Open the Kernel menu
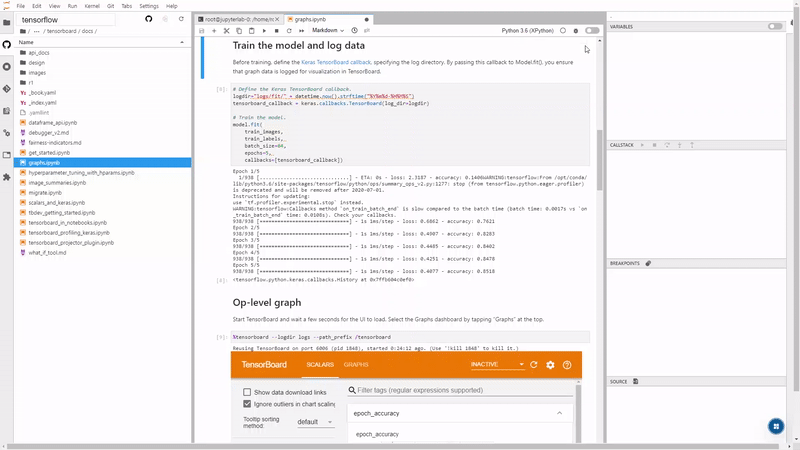 pyautogui.click(x=92, y=6)
